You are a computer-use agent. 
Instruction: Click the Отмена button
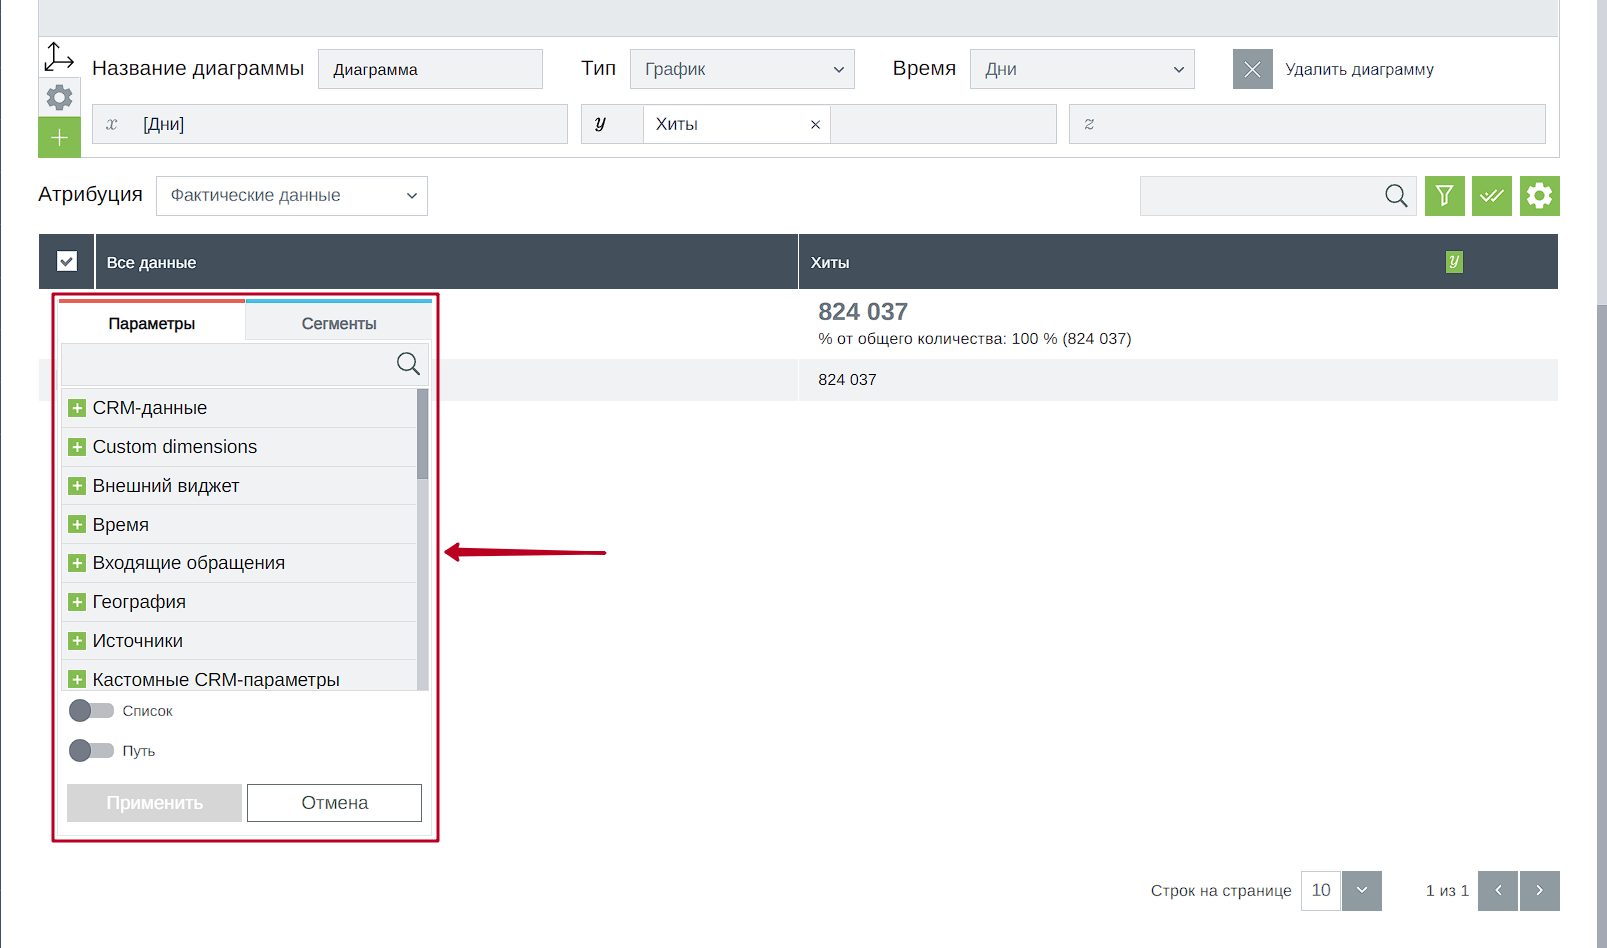pyautogui.click(x=334, y=803)
